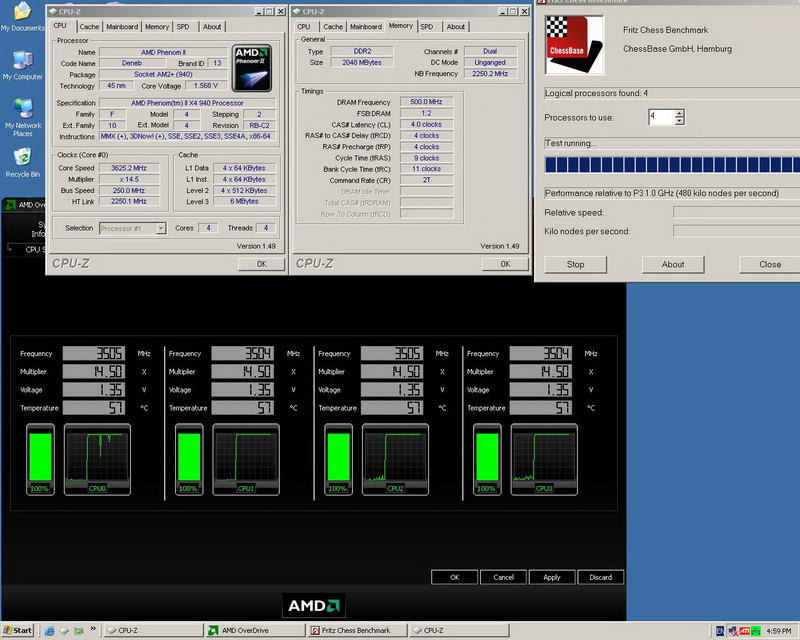Switch to the Cache tab in left CPU-Z
This screenshot has width=800, height=640.
click(x=89, y=27)
